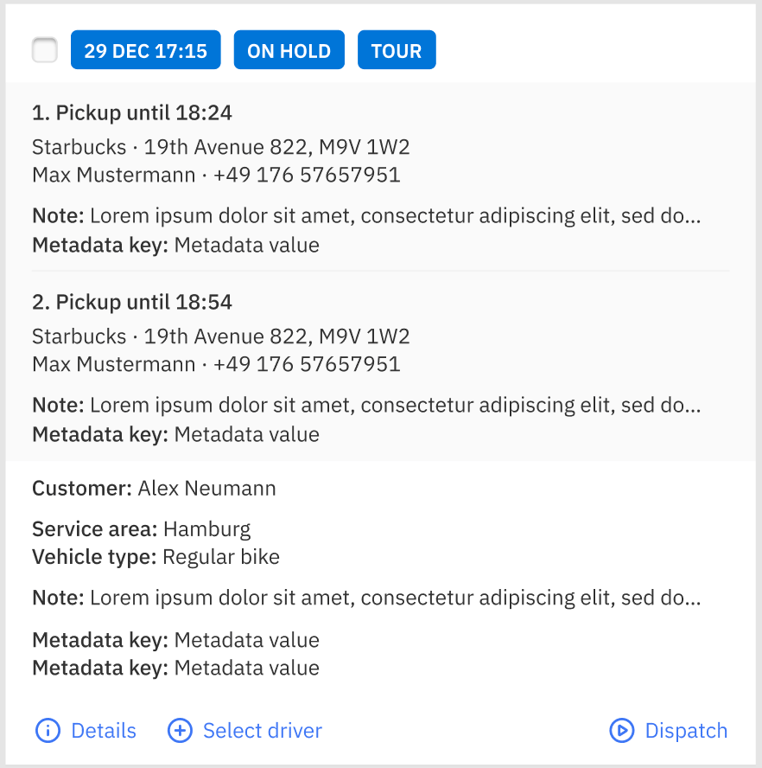Viewport: 762px width, 768px height.
Task: Tick the order card selection checkbox
Action: click(45, 50)
